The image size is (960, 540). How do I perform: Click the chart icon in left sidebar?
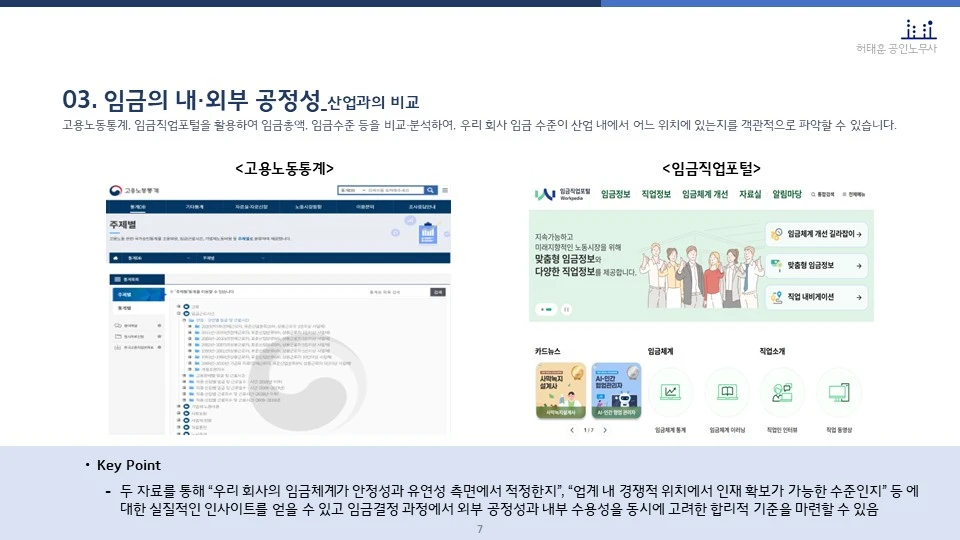pos(118,347)
